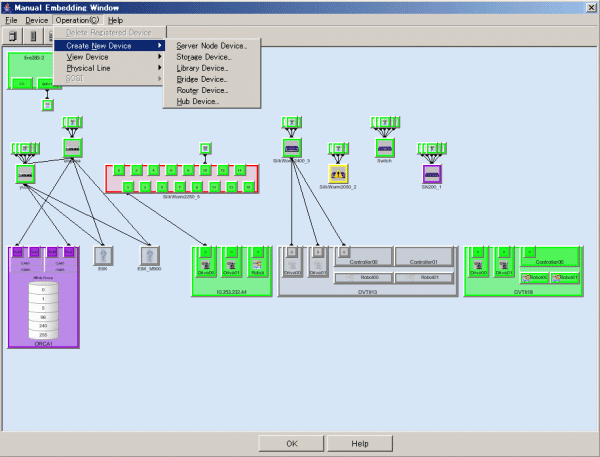Open the Device menu
The height and width of the screenshot is (457, 600).
[x=36, y=20]
